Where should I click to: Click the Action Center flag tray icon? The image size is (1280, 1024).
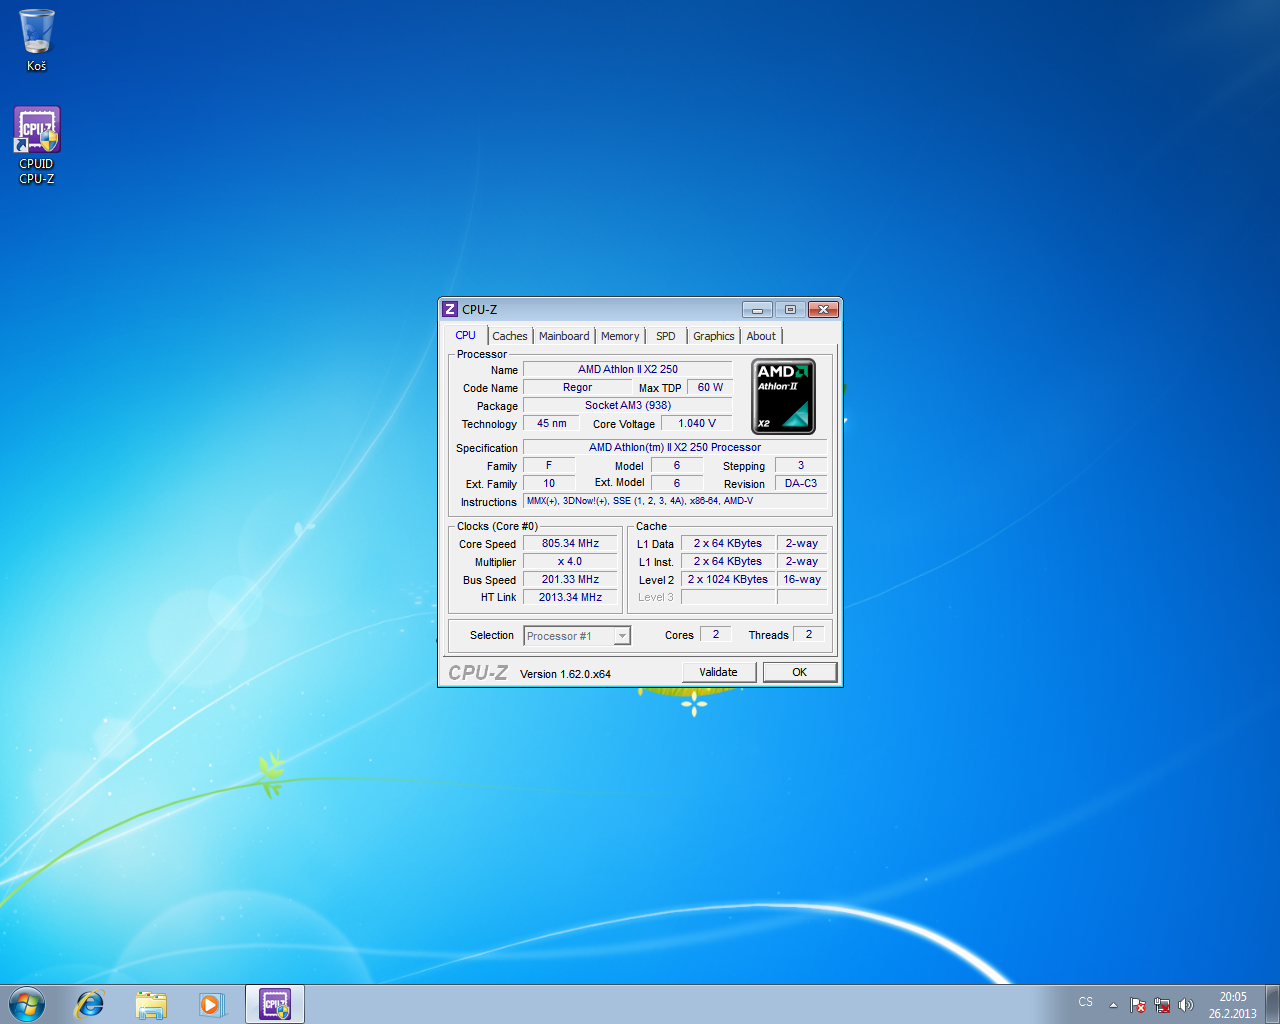(x=1138, y=1005)
